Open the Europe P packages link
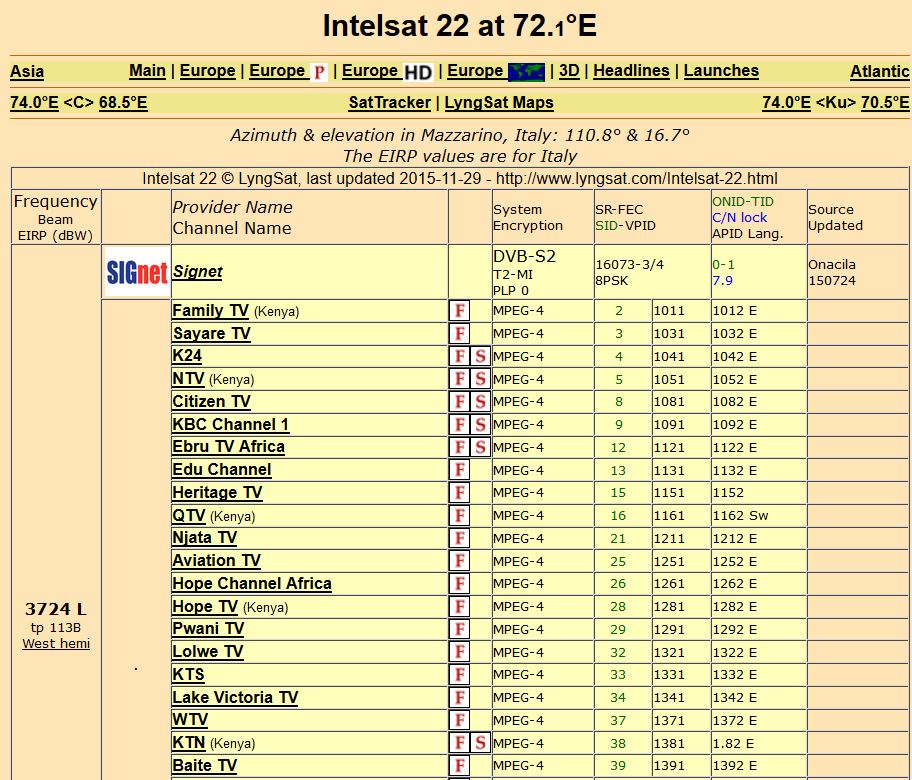Viewport: 912px width, 780px height. (x=288, y=72)
